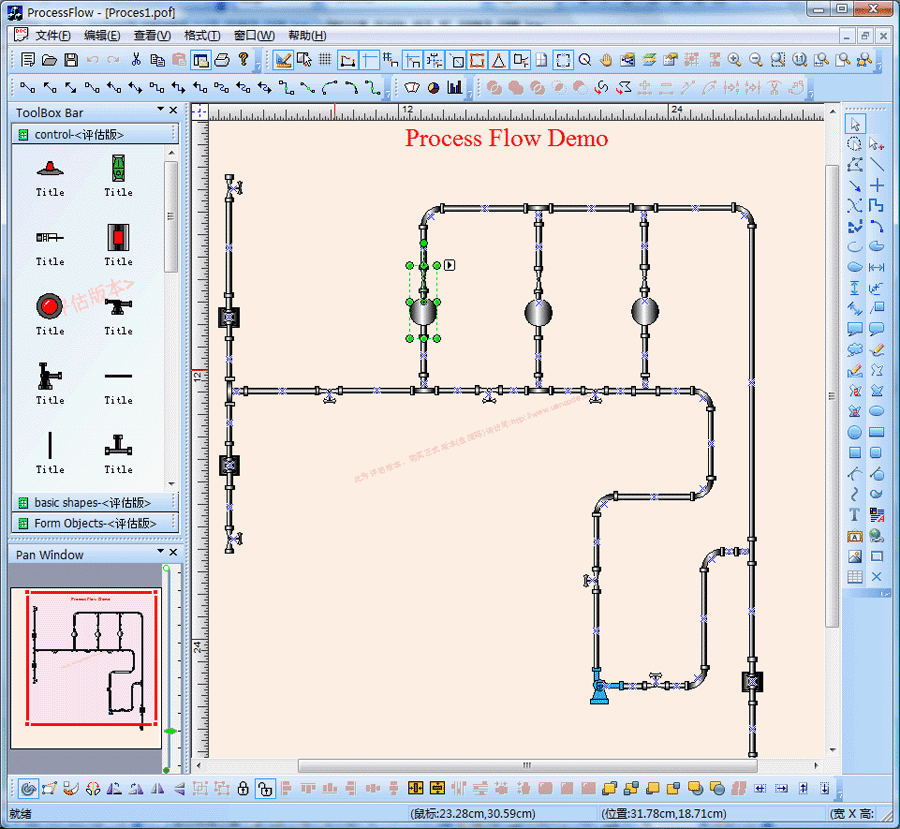Toggle the unlock padlock button in bottom toolbar
900x829 pixels.
pos(264,789)
